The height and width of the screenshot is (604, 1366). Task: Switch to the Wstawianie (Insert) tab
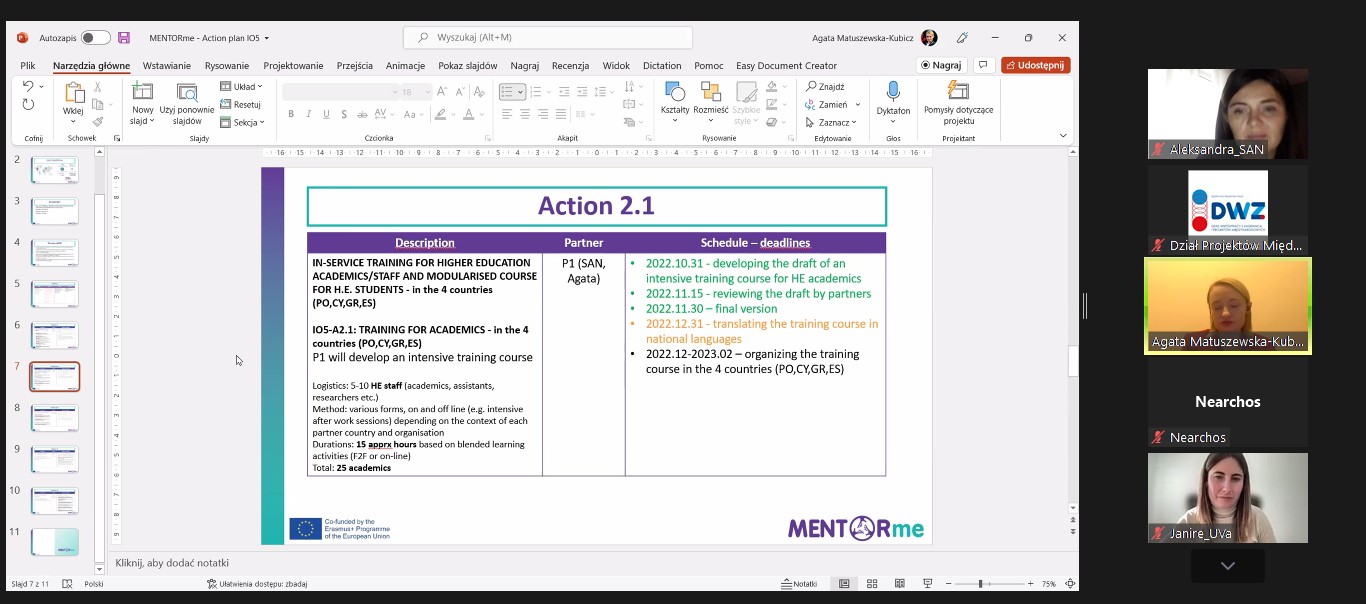tap(166, 66)
